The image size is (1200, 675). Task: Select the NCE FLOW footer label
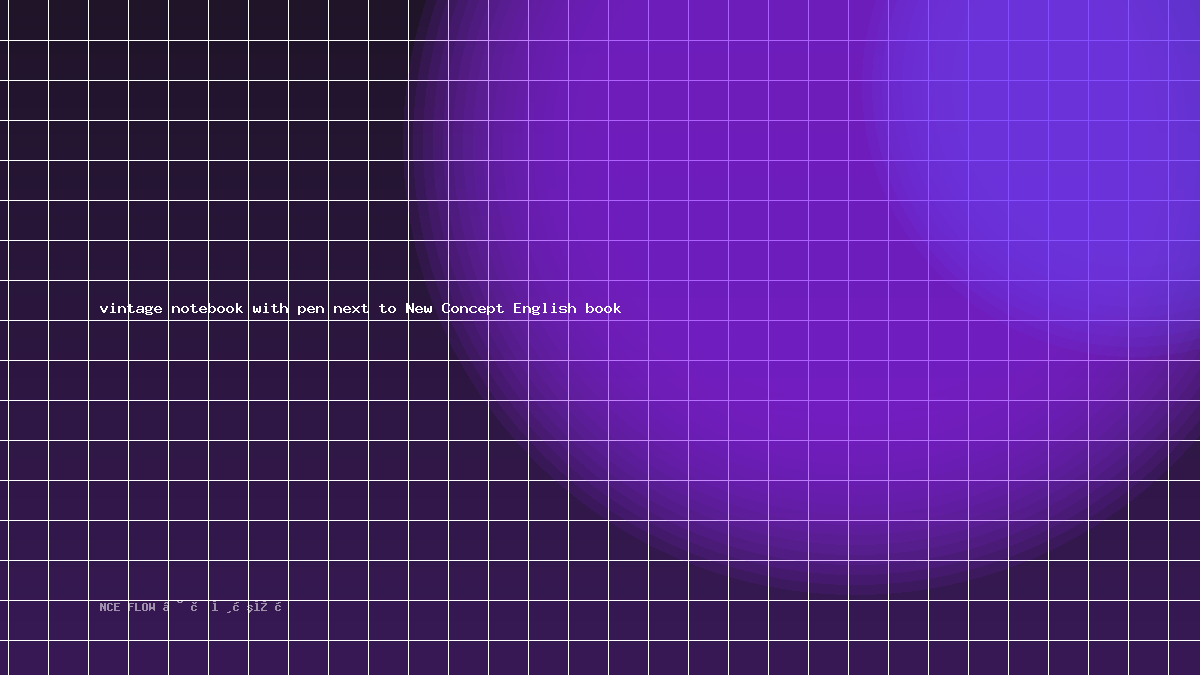(x=191, y=607)
